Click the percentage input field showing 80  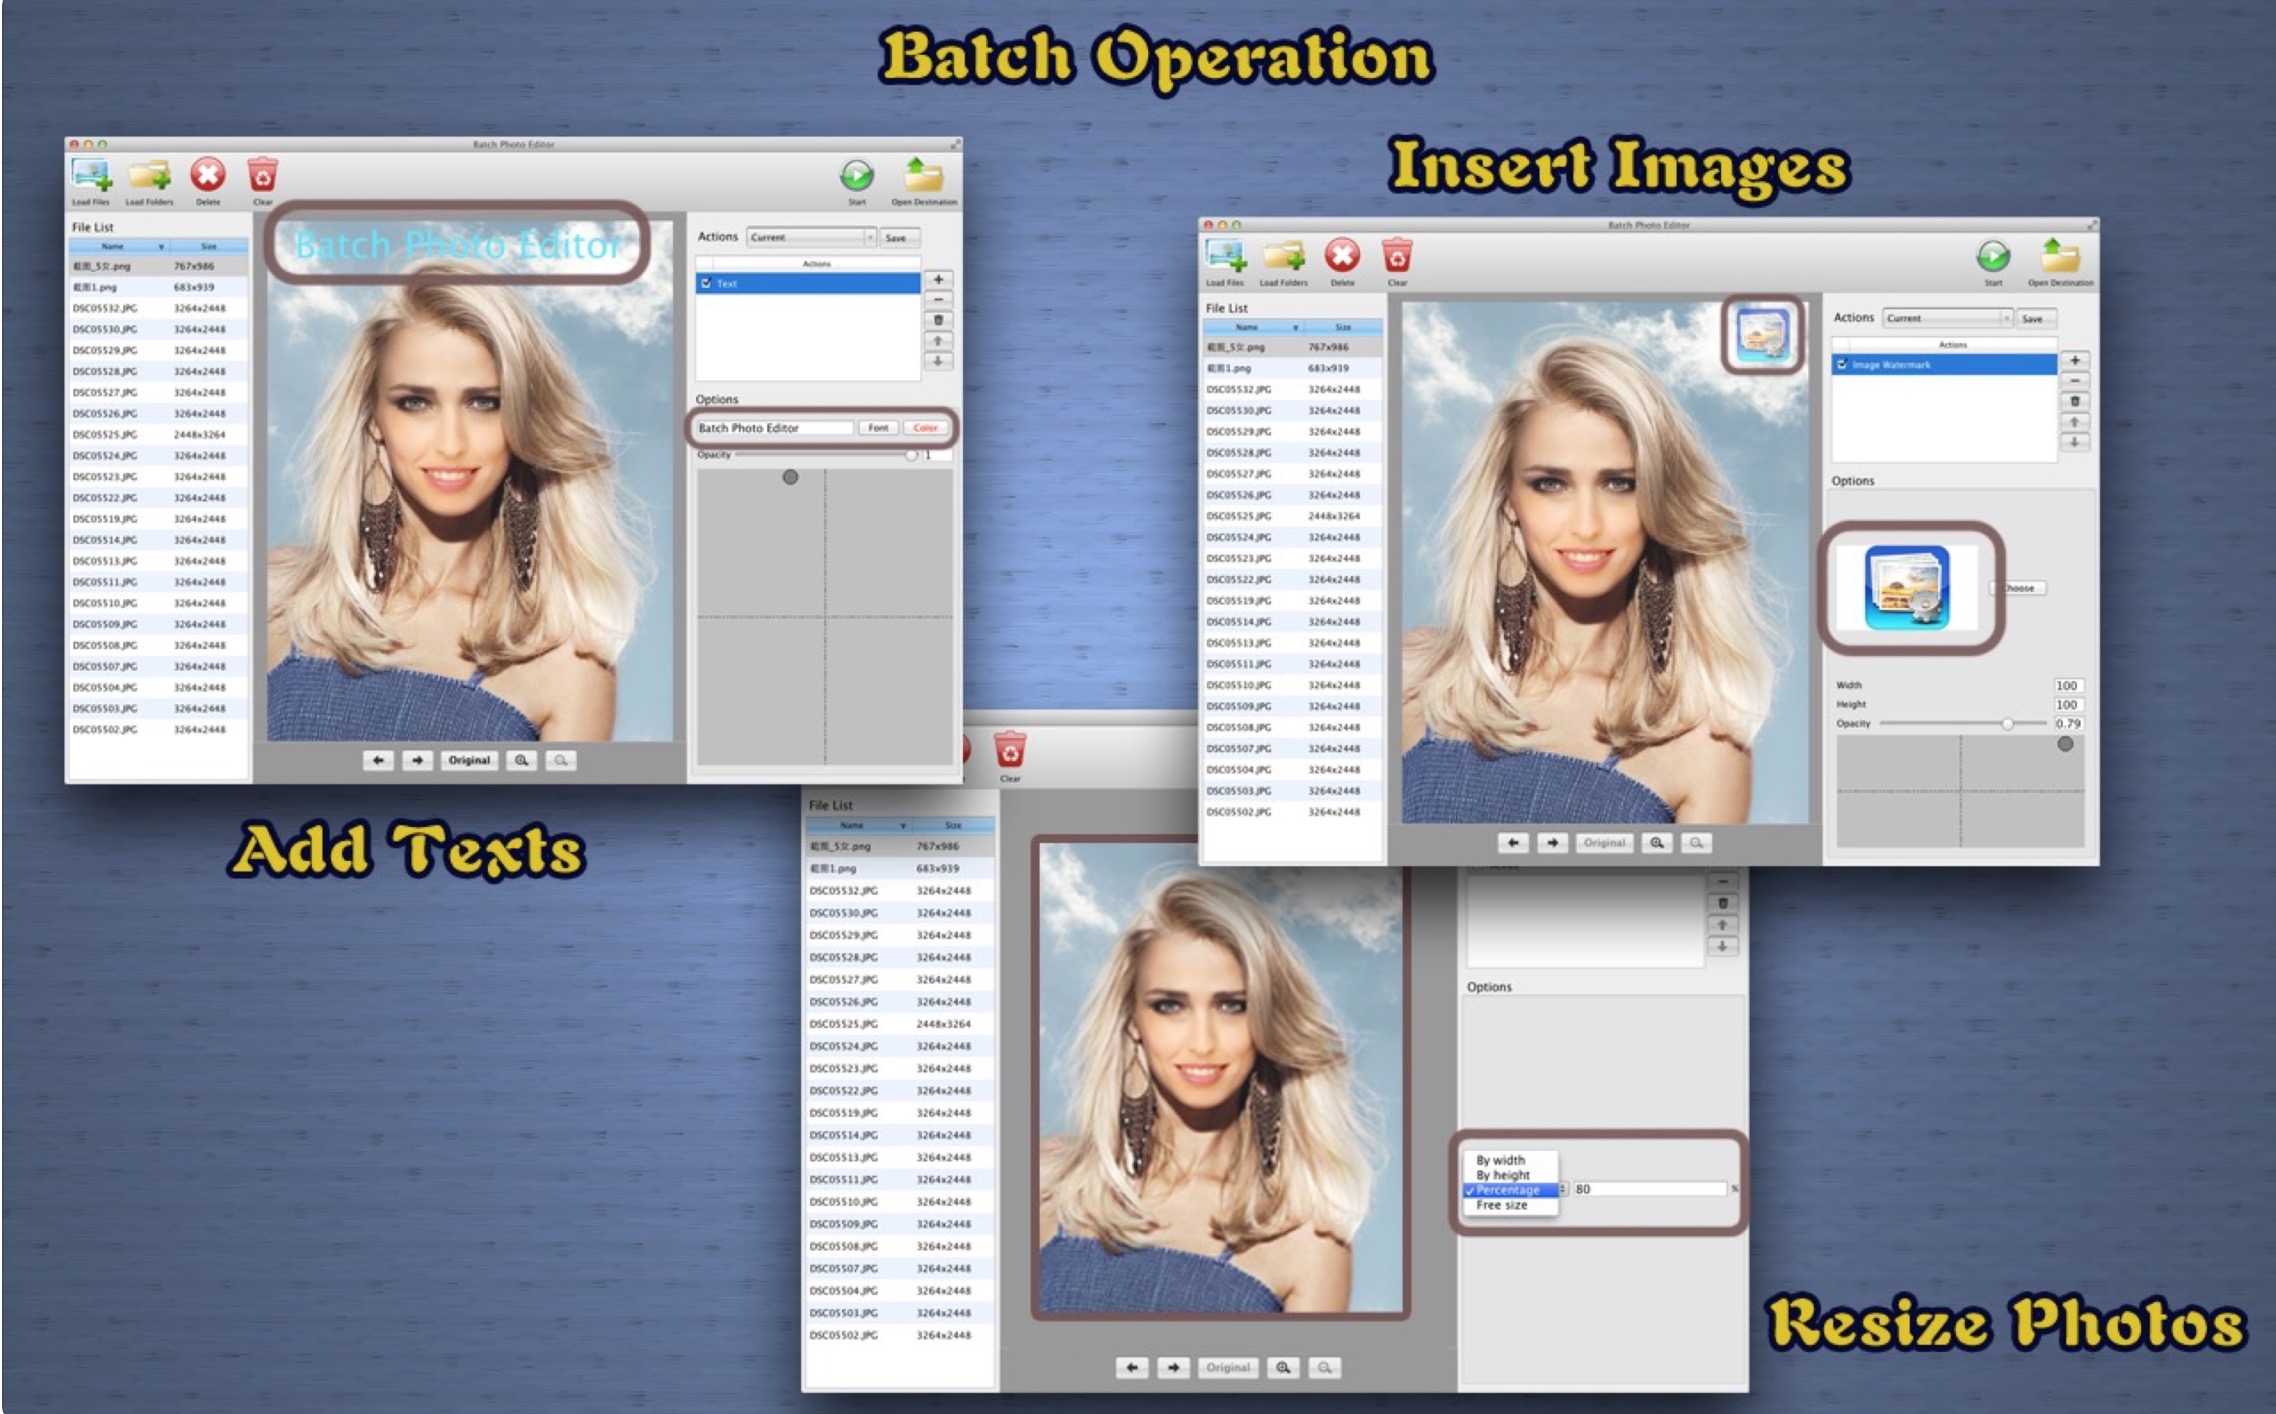(1648, 1189)
